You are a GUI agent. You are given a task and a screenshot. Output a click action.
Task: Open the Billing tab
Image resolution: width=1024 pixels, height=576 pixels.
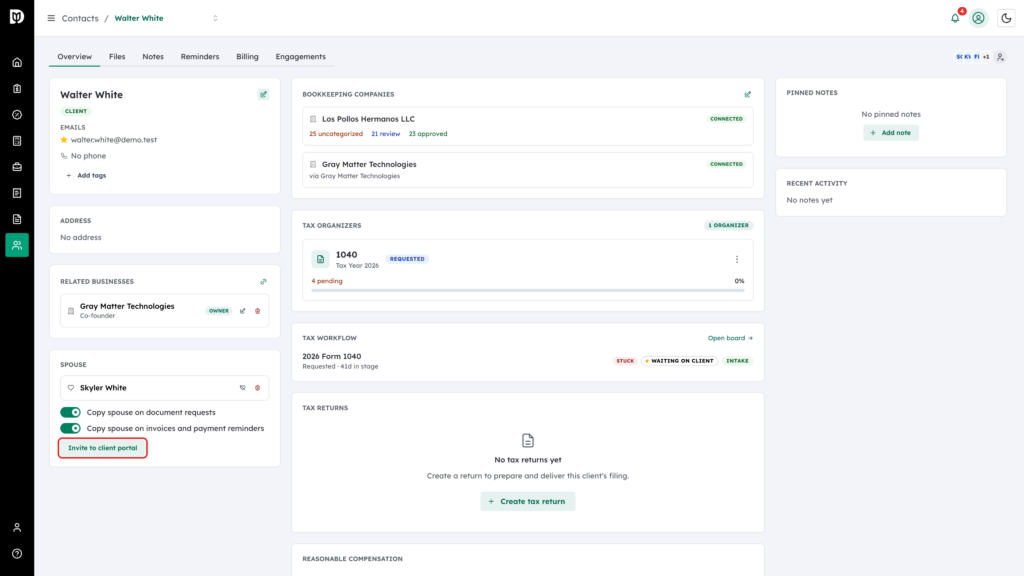[x=248, y=57]
